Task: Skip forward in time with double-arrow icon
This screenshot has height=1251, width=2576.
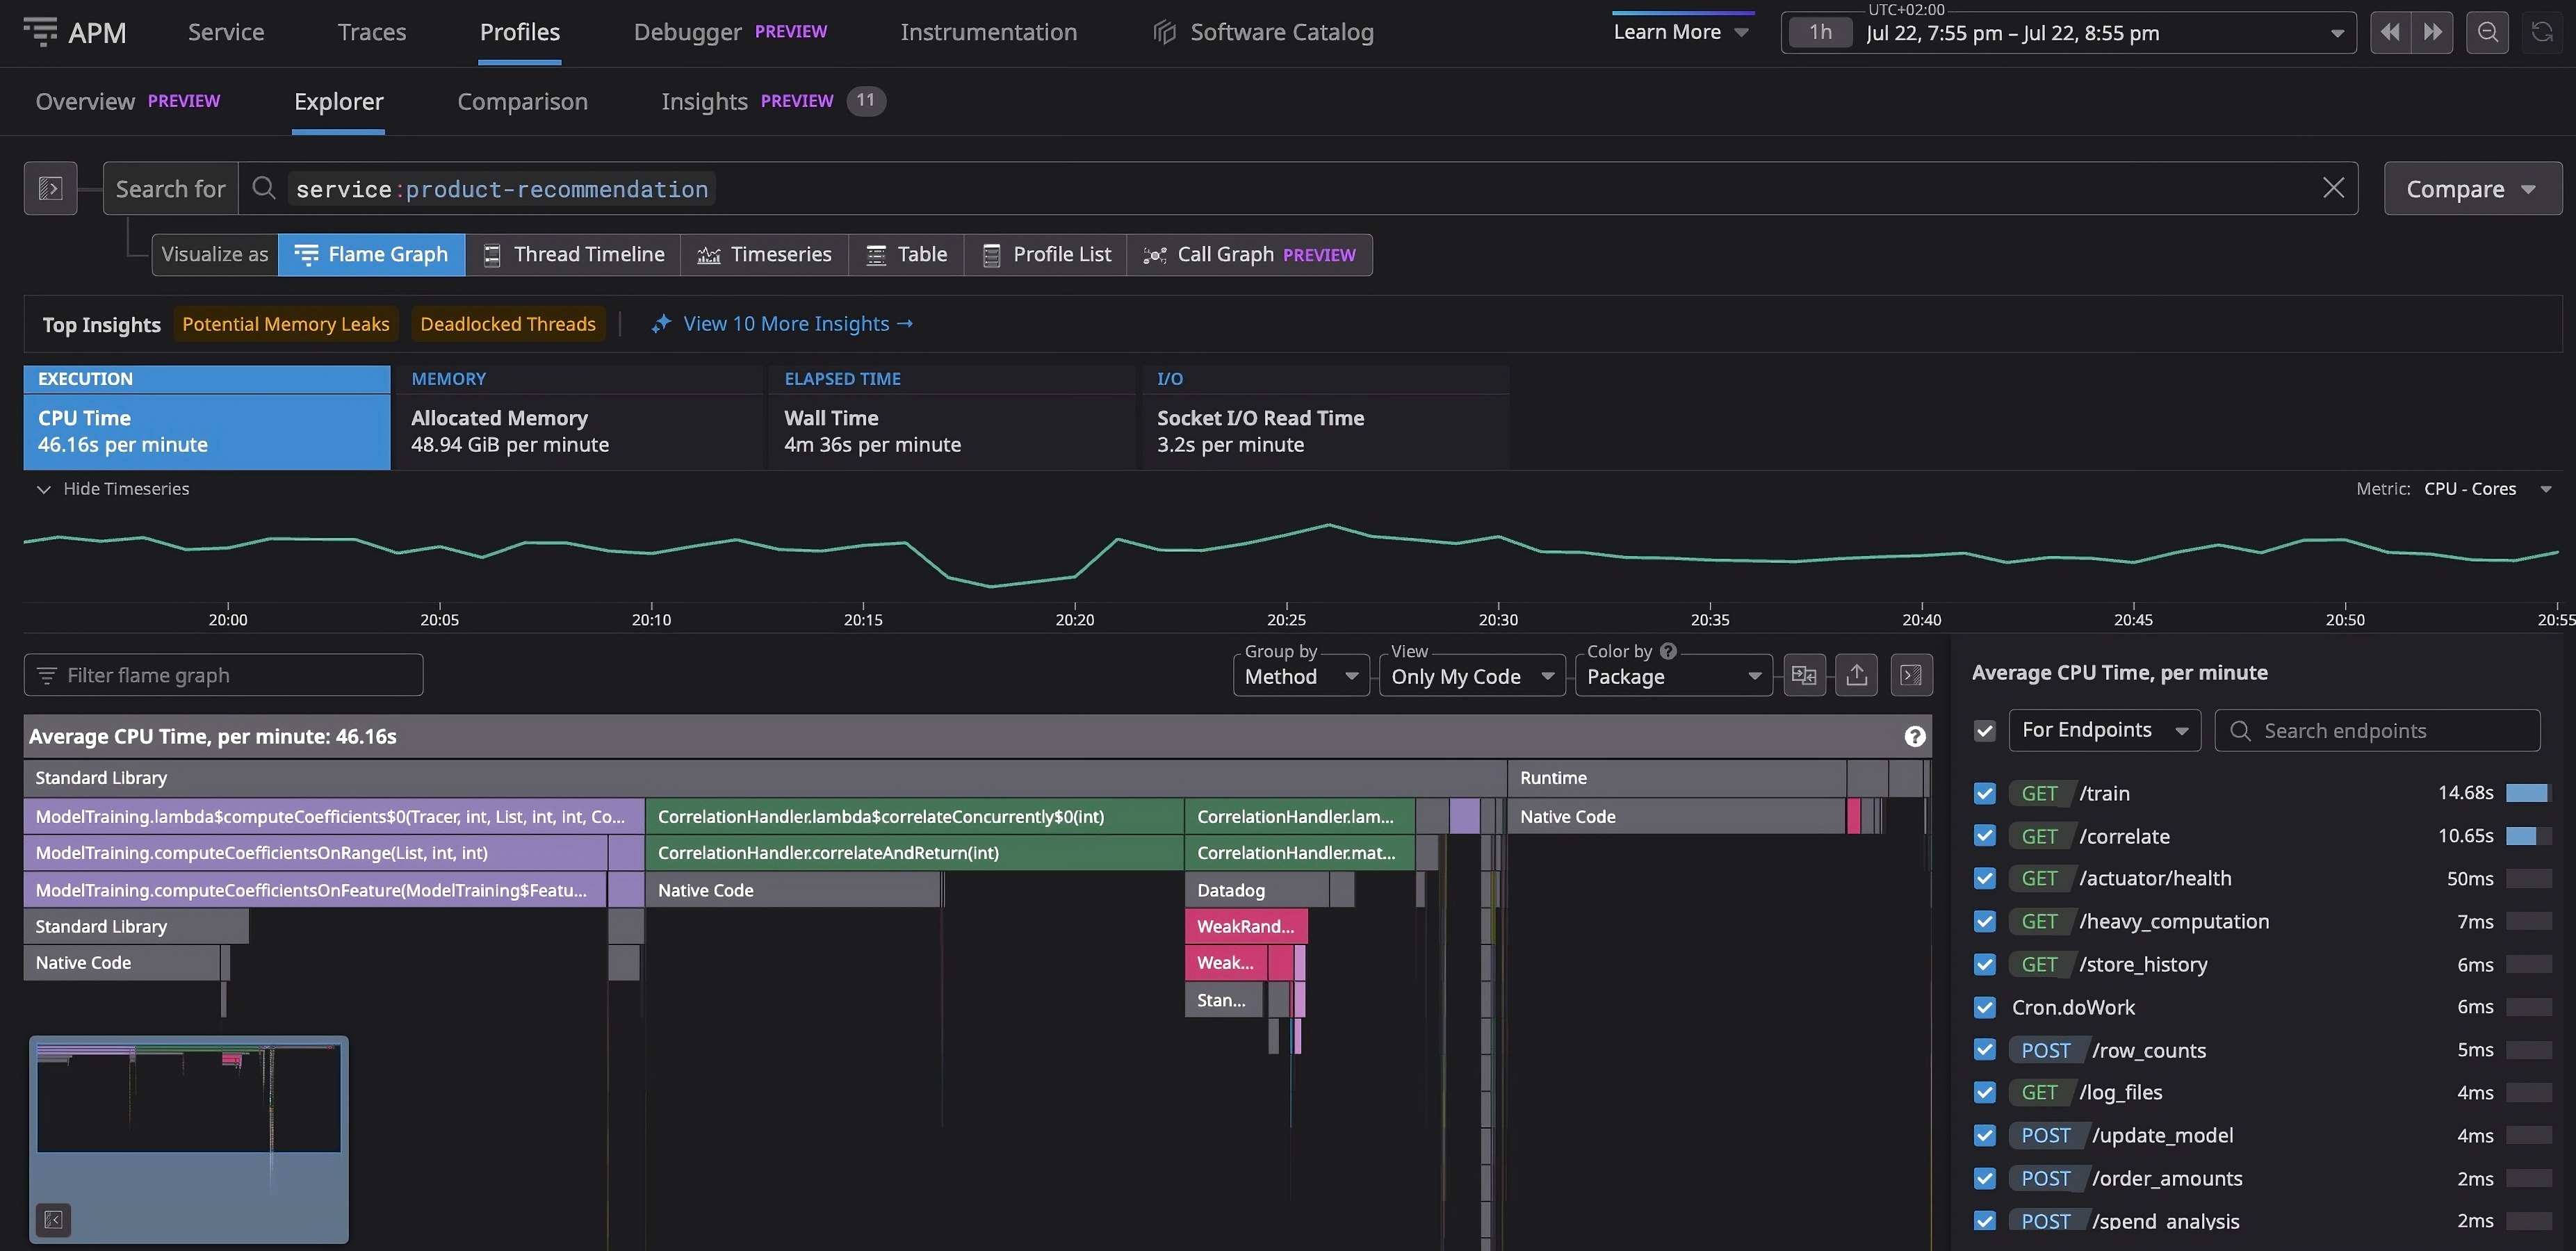Action: tap(2433, 32)
